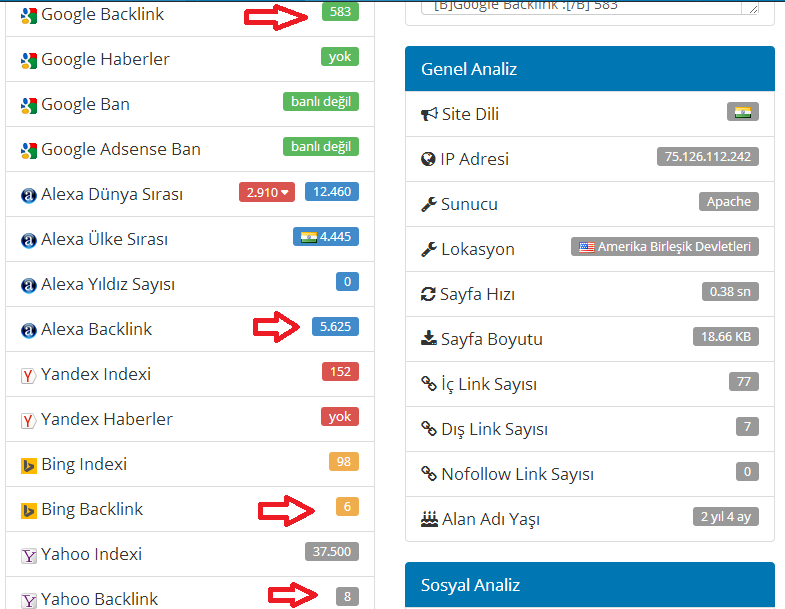This screenshot has width=785, height=609.
Task: Click the chain icon next to Nofollow Link Sayısı
Action: 429,473
